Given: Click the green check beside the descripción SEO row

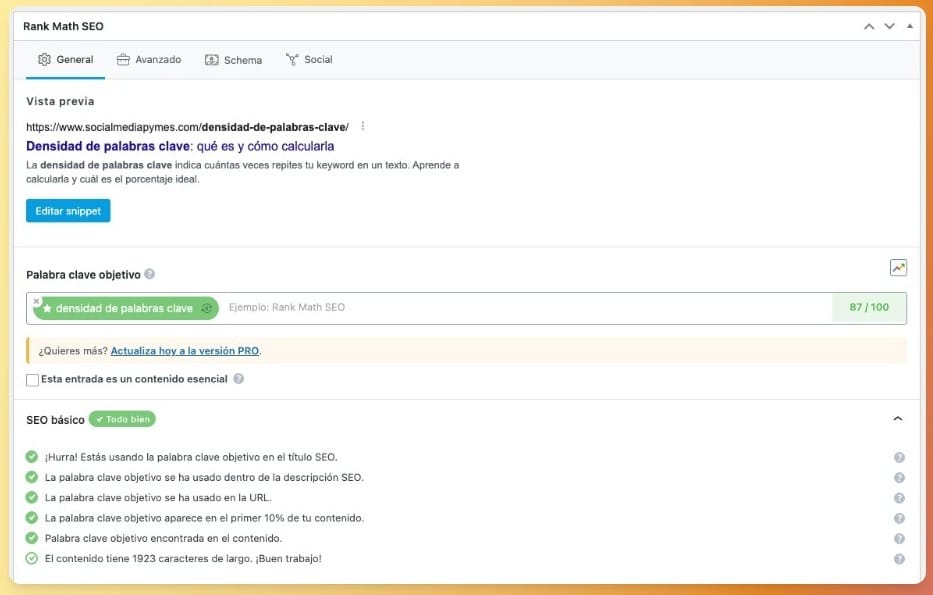Looking at the screenshot, I should point(32,477).
